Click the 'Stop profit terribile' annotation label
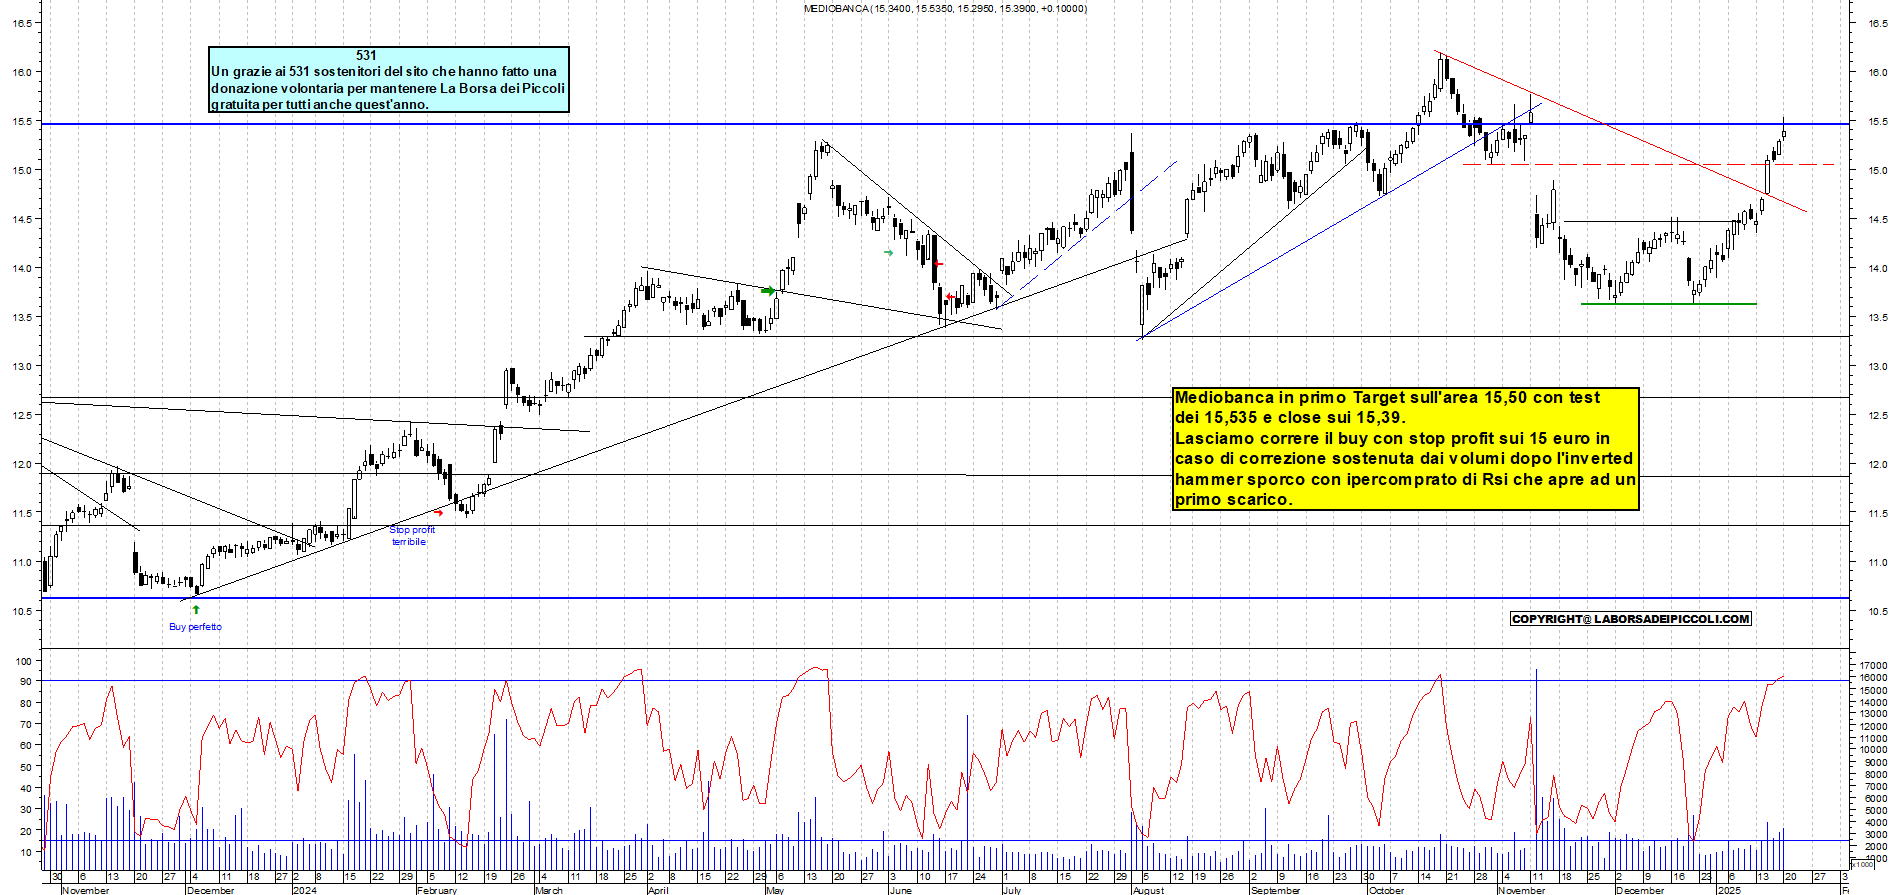Screen dimensions: 1890x895 411,536
